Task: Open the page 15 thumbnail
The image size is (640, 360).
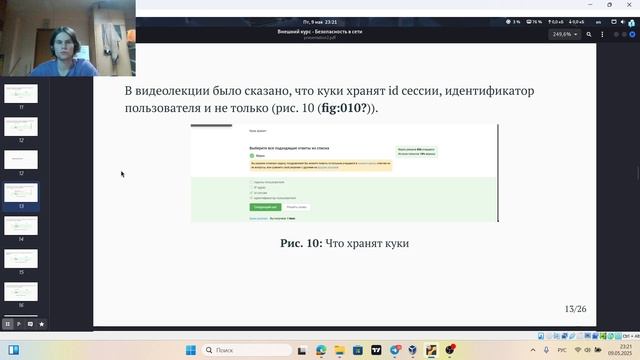Action: tap(21, 259)
